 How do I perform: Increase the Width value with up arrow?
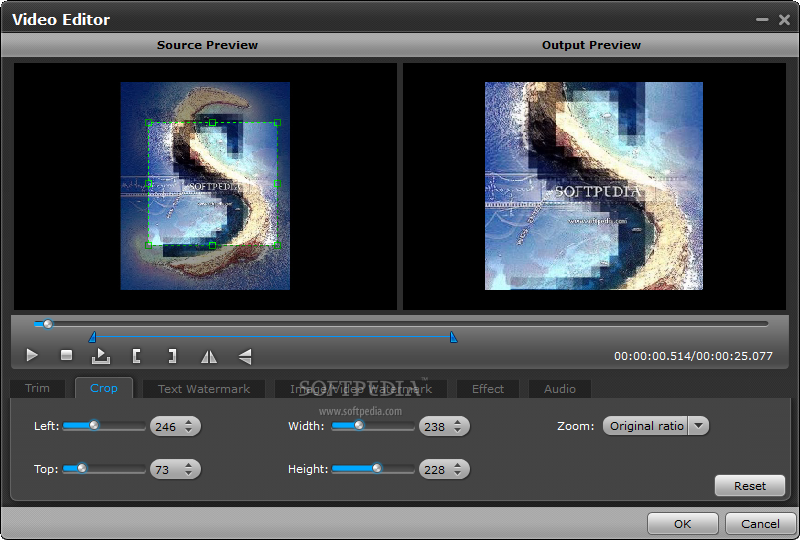(458, 422)
